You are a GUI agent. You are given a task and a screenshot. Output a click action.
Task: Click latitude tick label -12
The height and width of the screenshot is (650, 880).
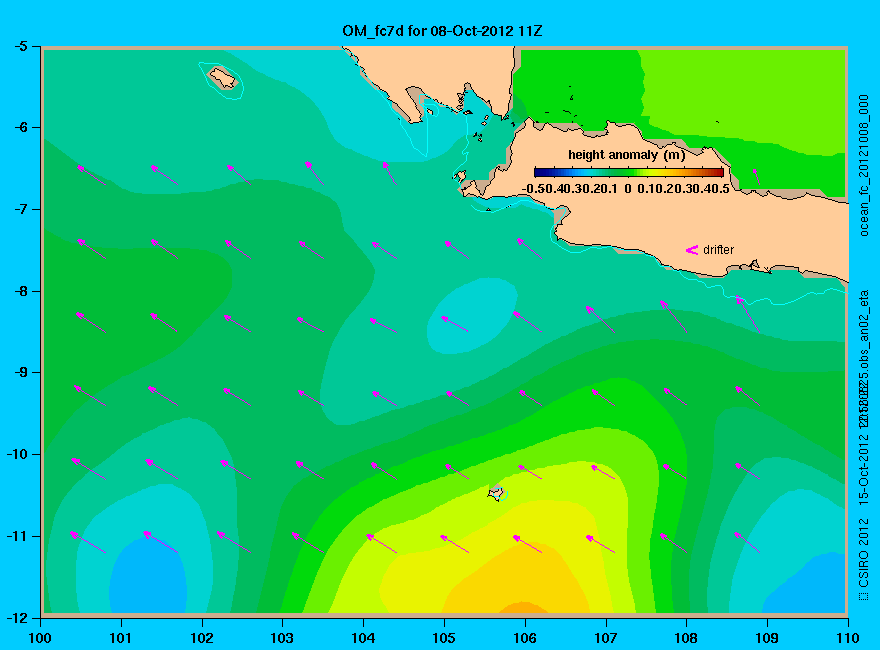point(17,617)
